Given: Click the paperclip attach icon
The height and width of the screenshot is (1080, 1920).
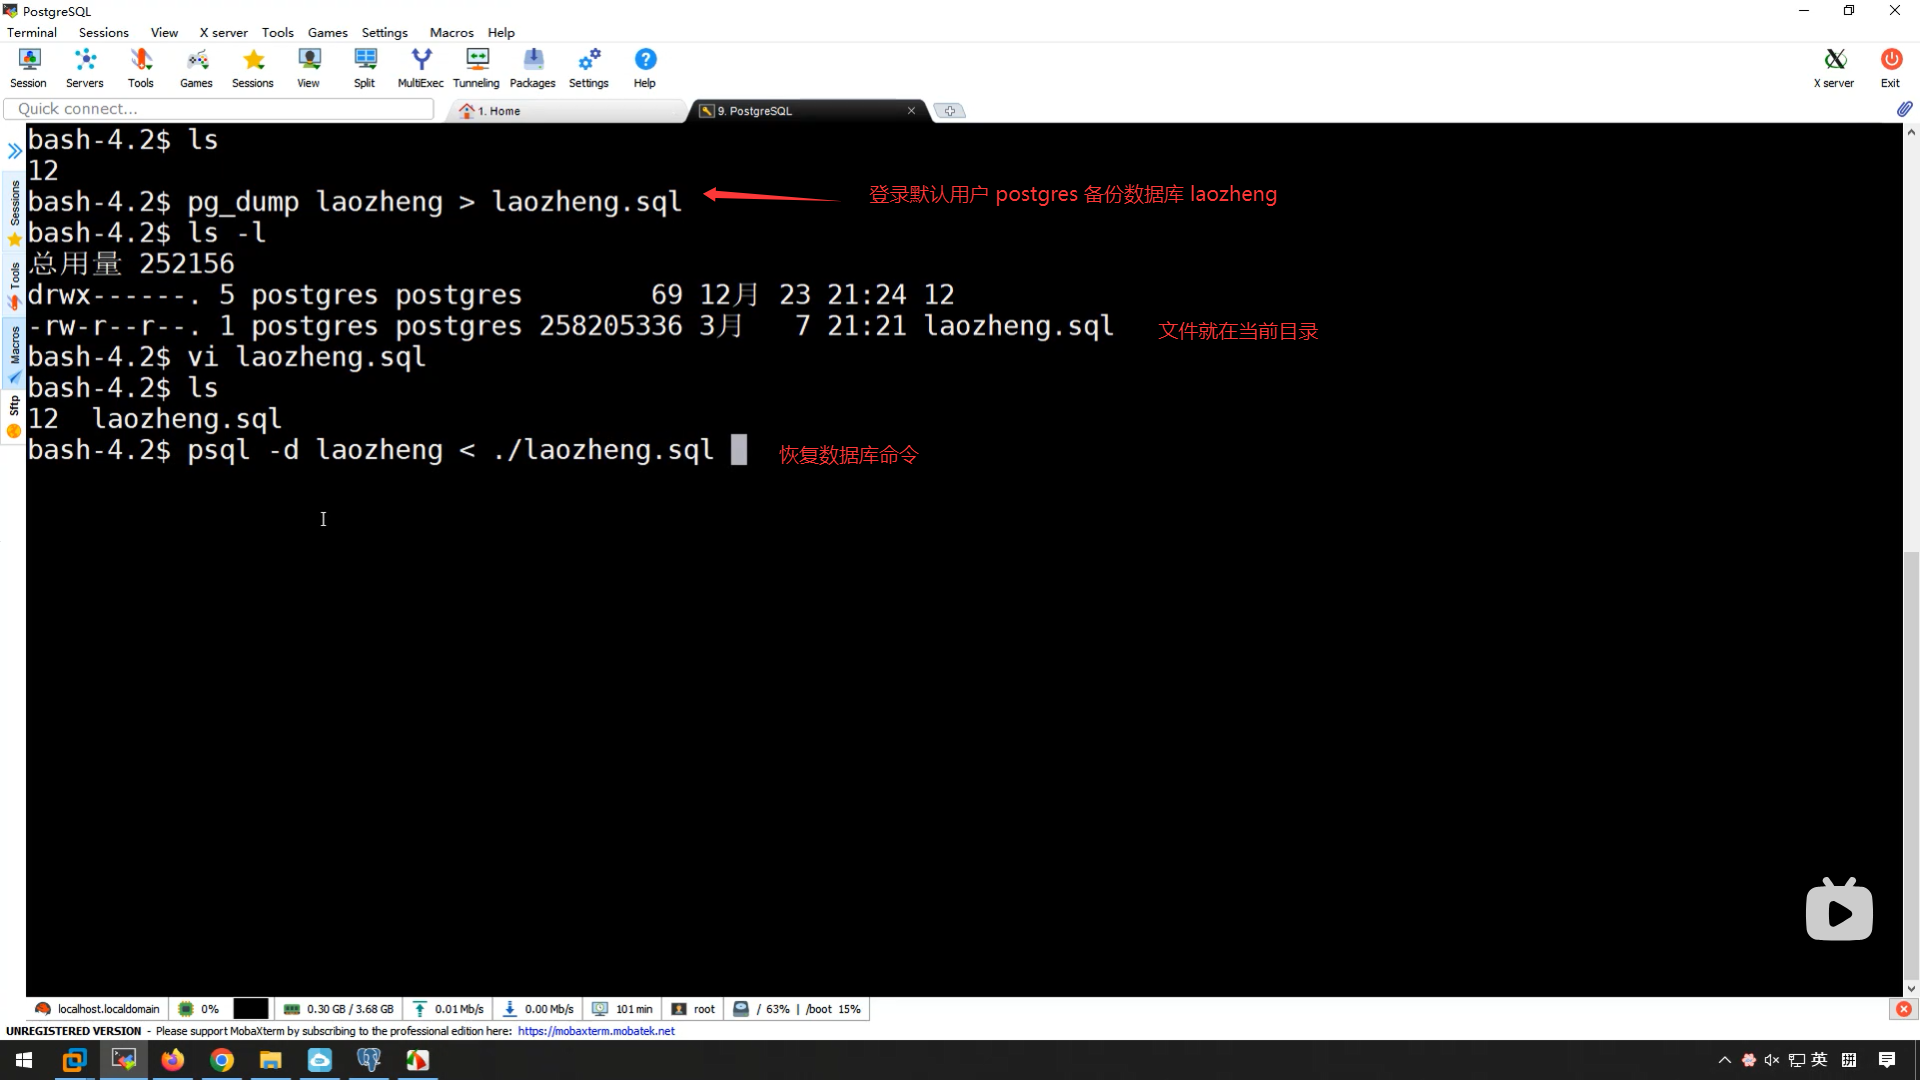Looking at the screenshot, I should tap(1904, 109).
